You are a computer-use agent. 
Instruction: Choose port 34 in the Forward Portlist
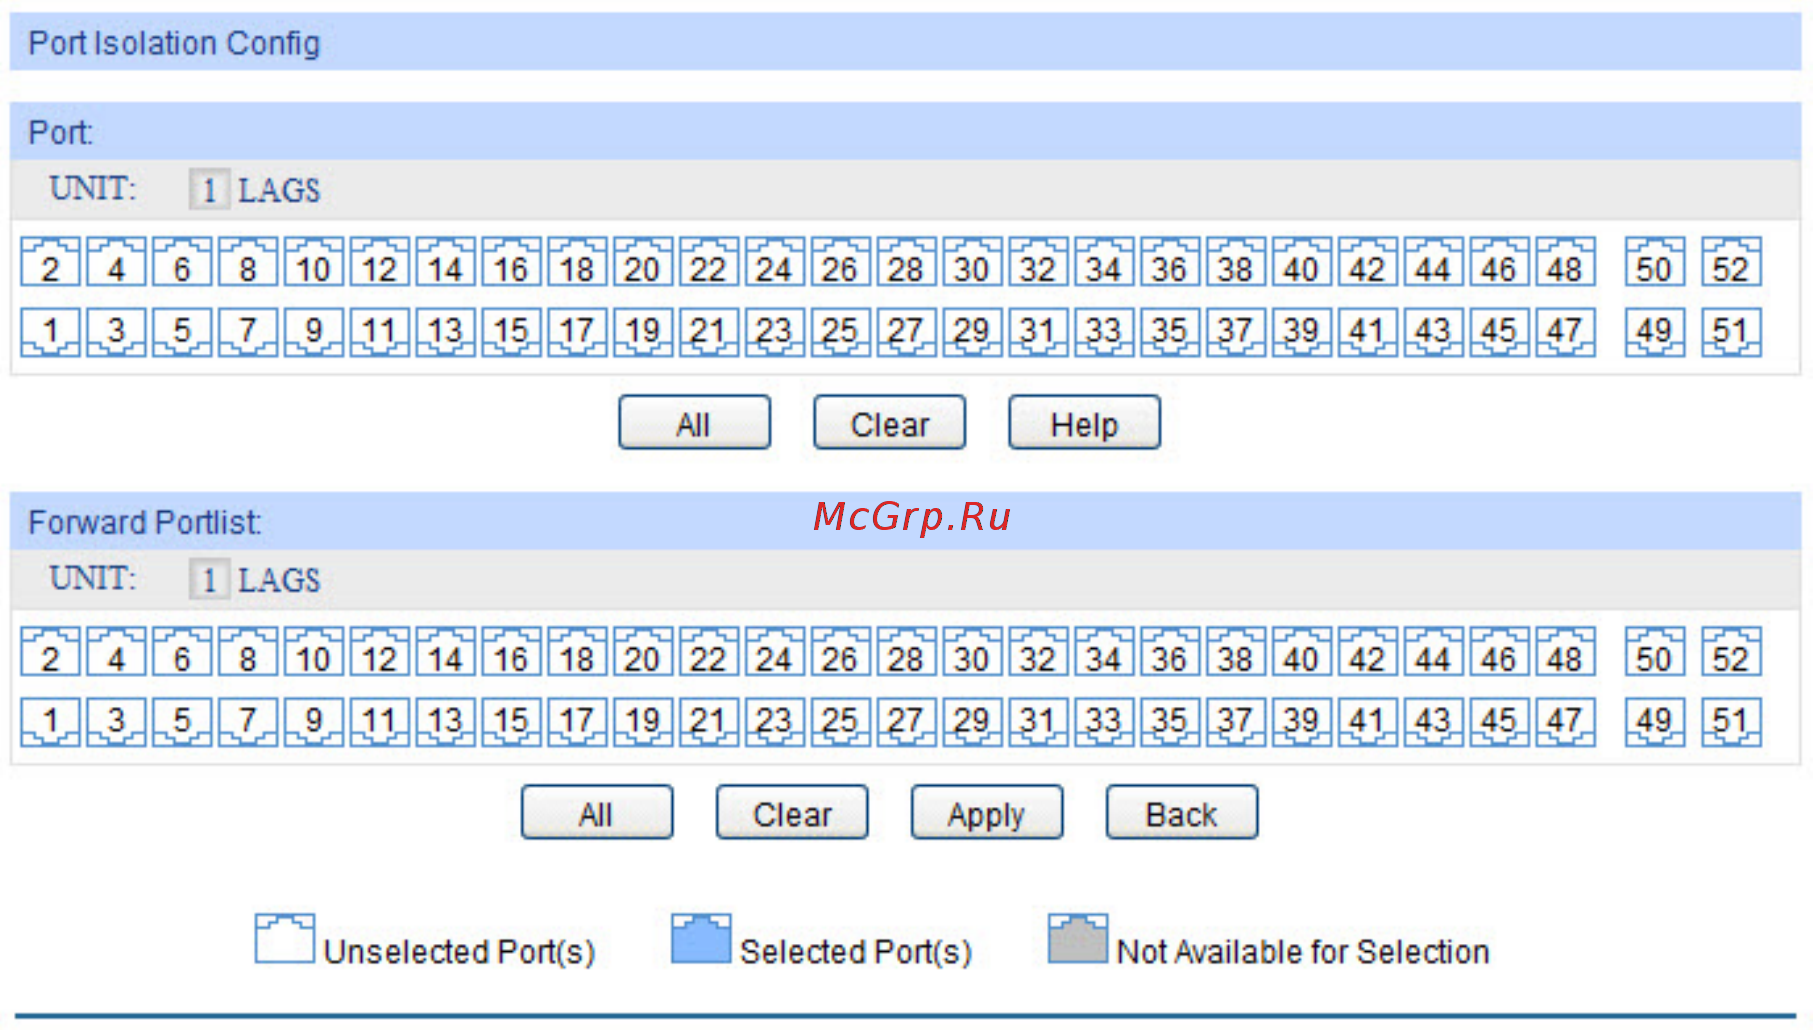1105,653
